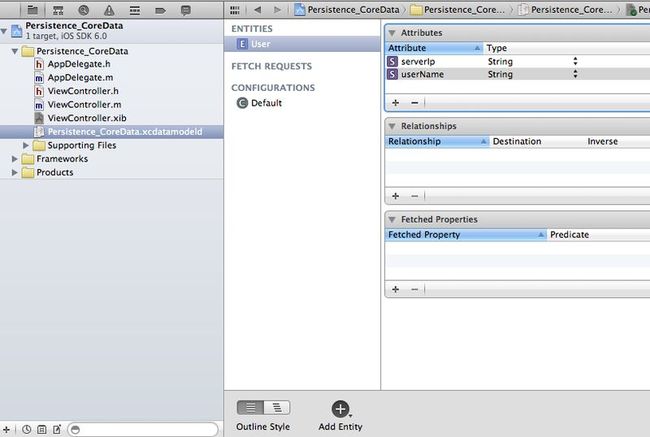Go back with the left arrow in the jump bar
The image size is (650, 437).
point(257,10)
